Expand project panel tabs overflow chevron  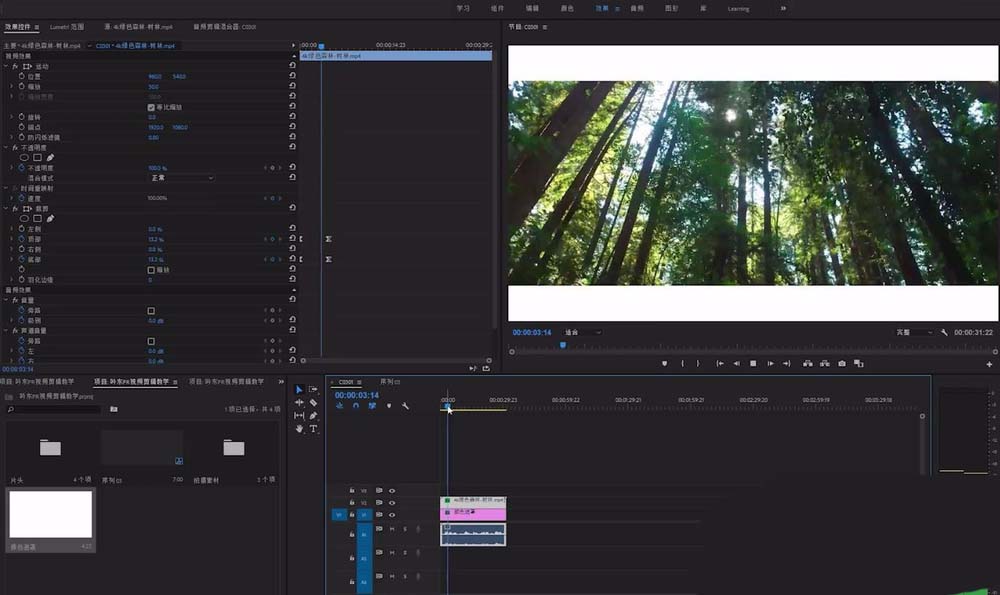tap(281, 381)
